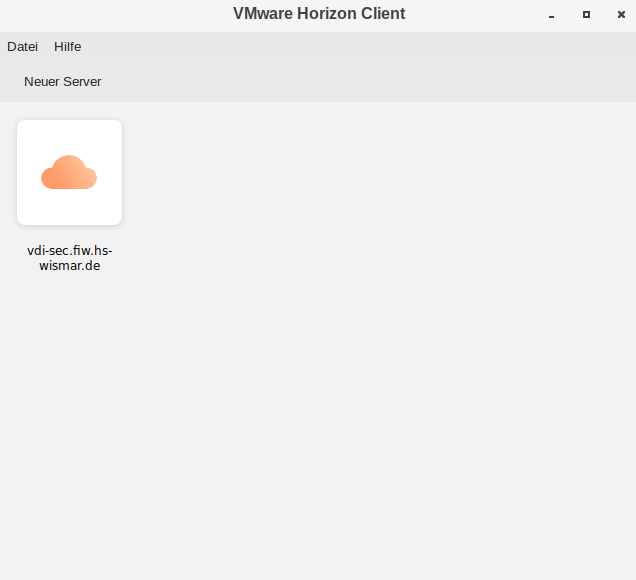This screenshot has height=580, width=636.
Task: Select the orange cloud server icon
Action: 69,172
